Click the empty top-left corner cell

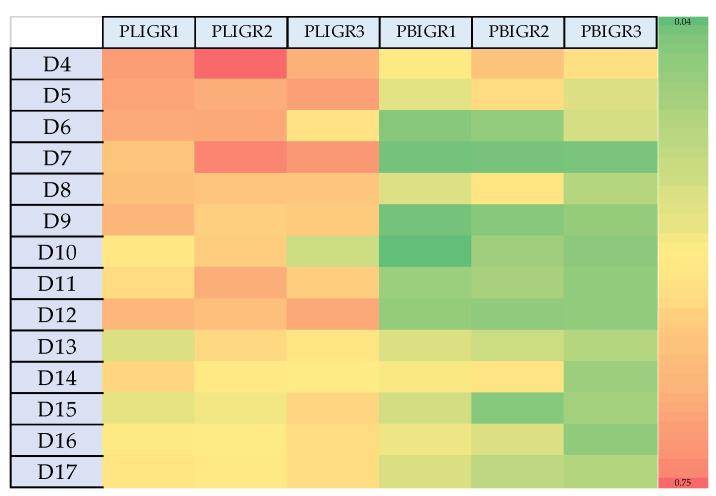point(56,32)
